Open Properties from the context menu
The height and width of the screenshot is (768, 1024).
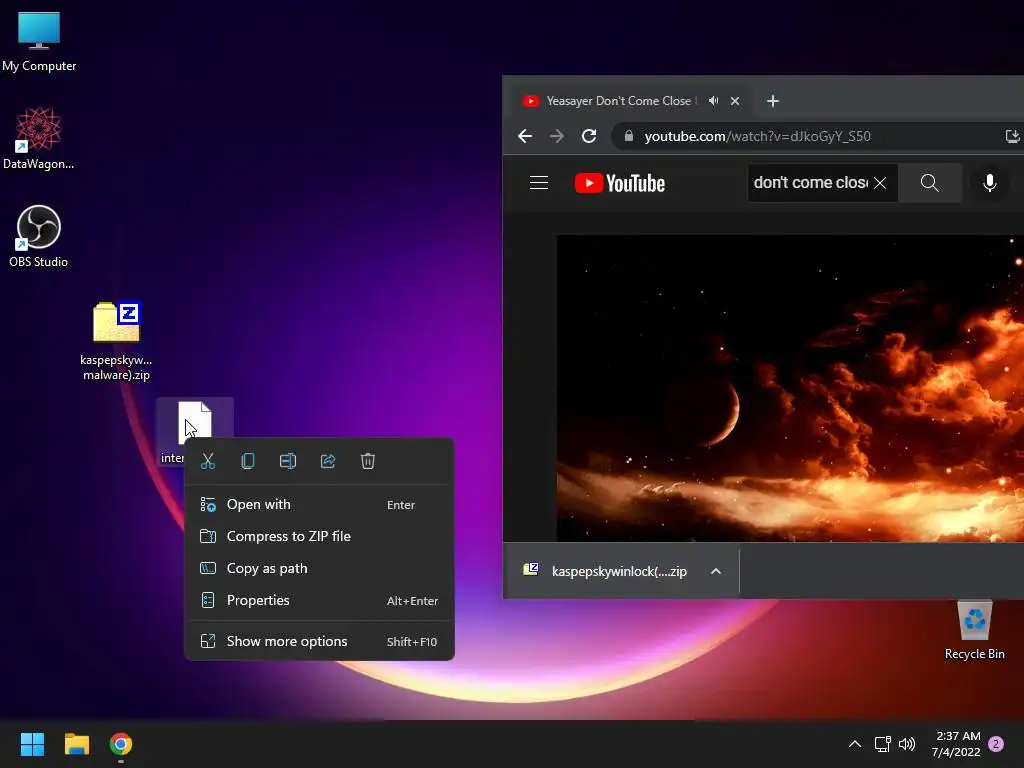click(319, 600)
